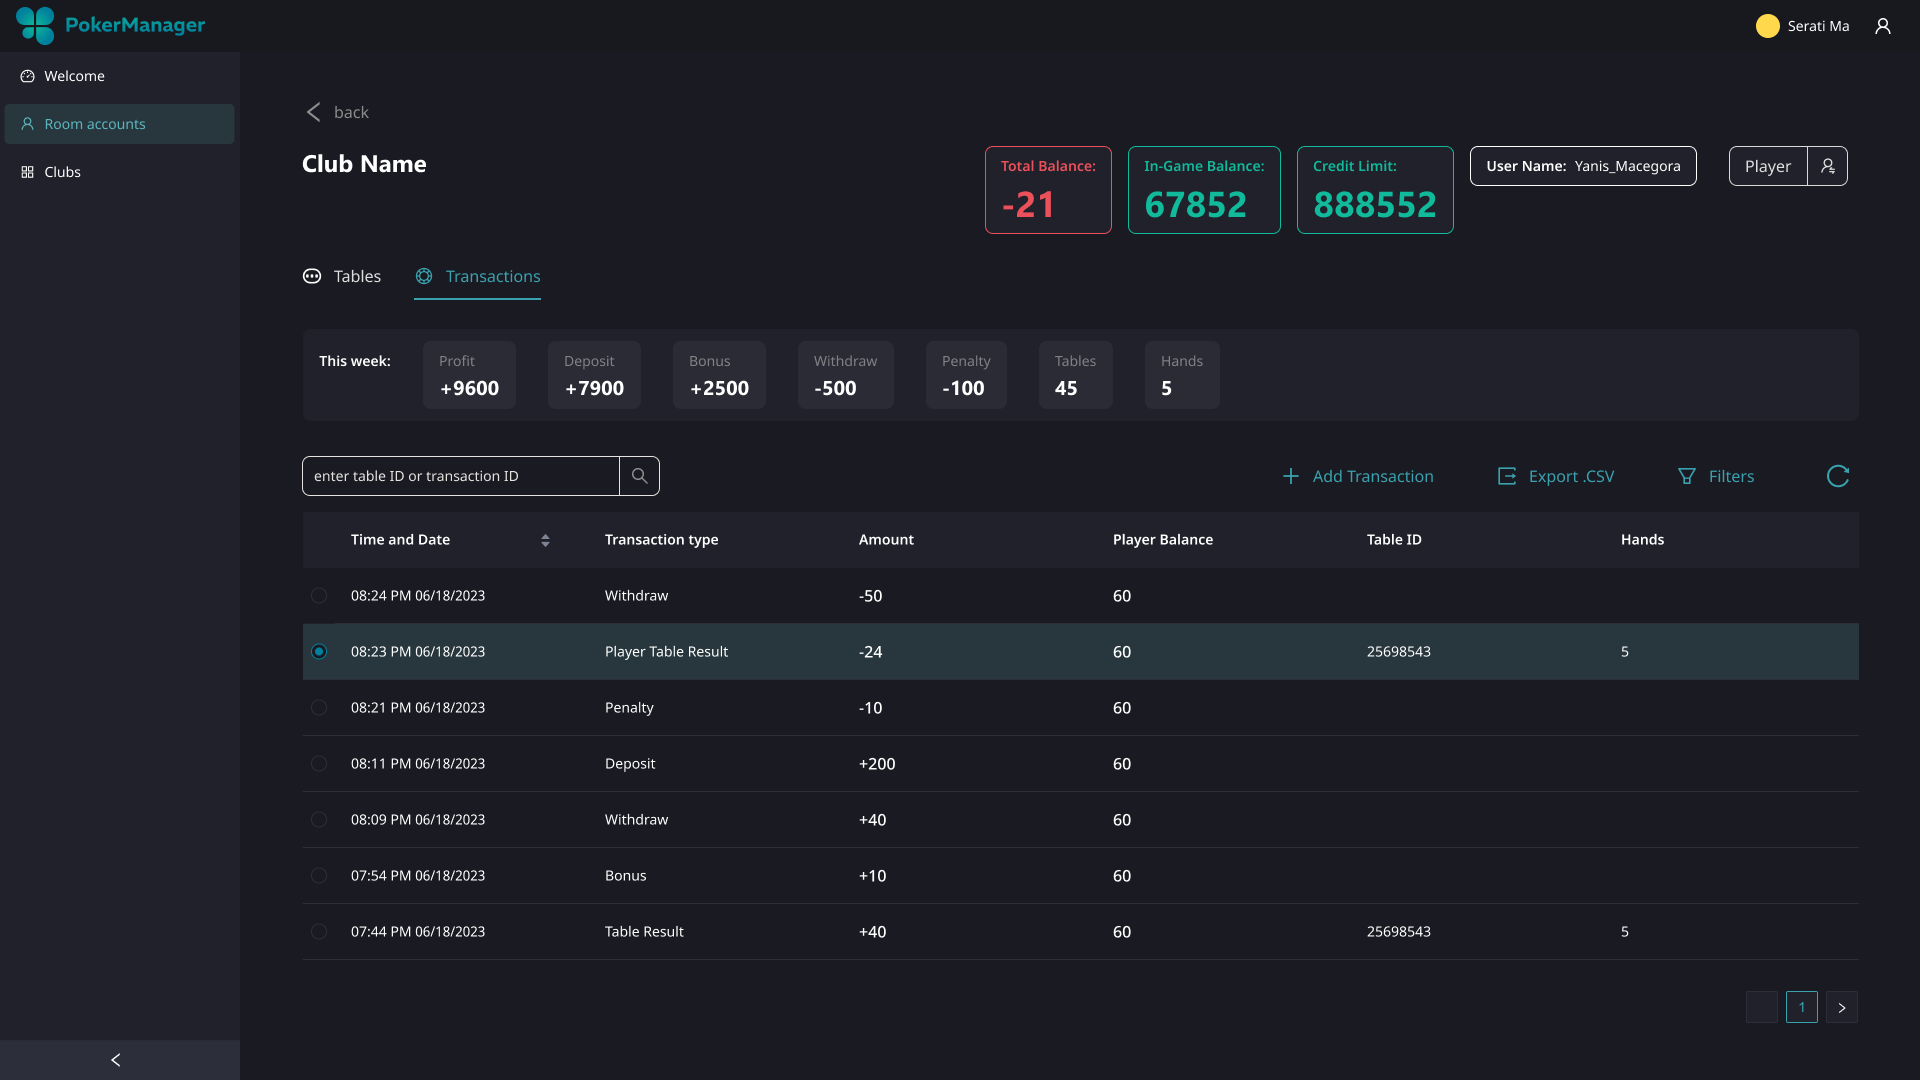1920x1080 pixels.
Task: Select the 08:24 PM Withdraw row radio
Action: [x=319, y=596]
